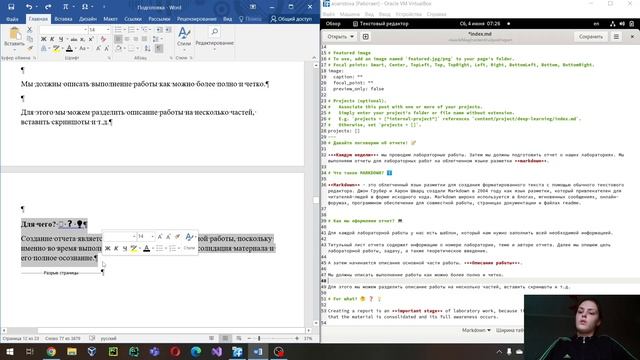640x360 pixels.
Task: Toggle superscript formatting
Action: pyautogui.click(x=91, y=39)
